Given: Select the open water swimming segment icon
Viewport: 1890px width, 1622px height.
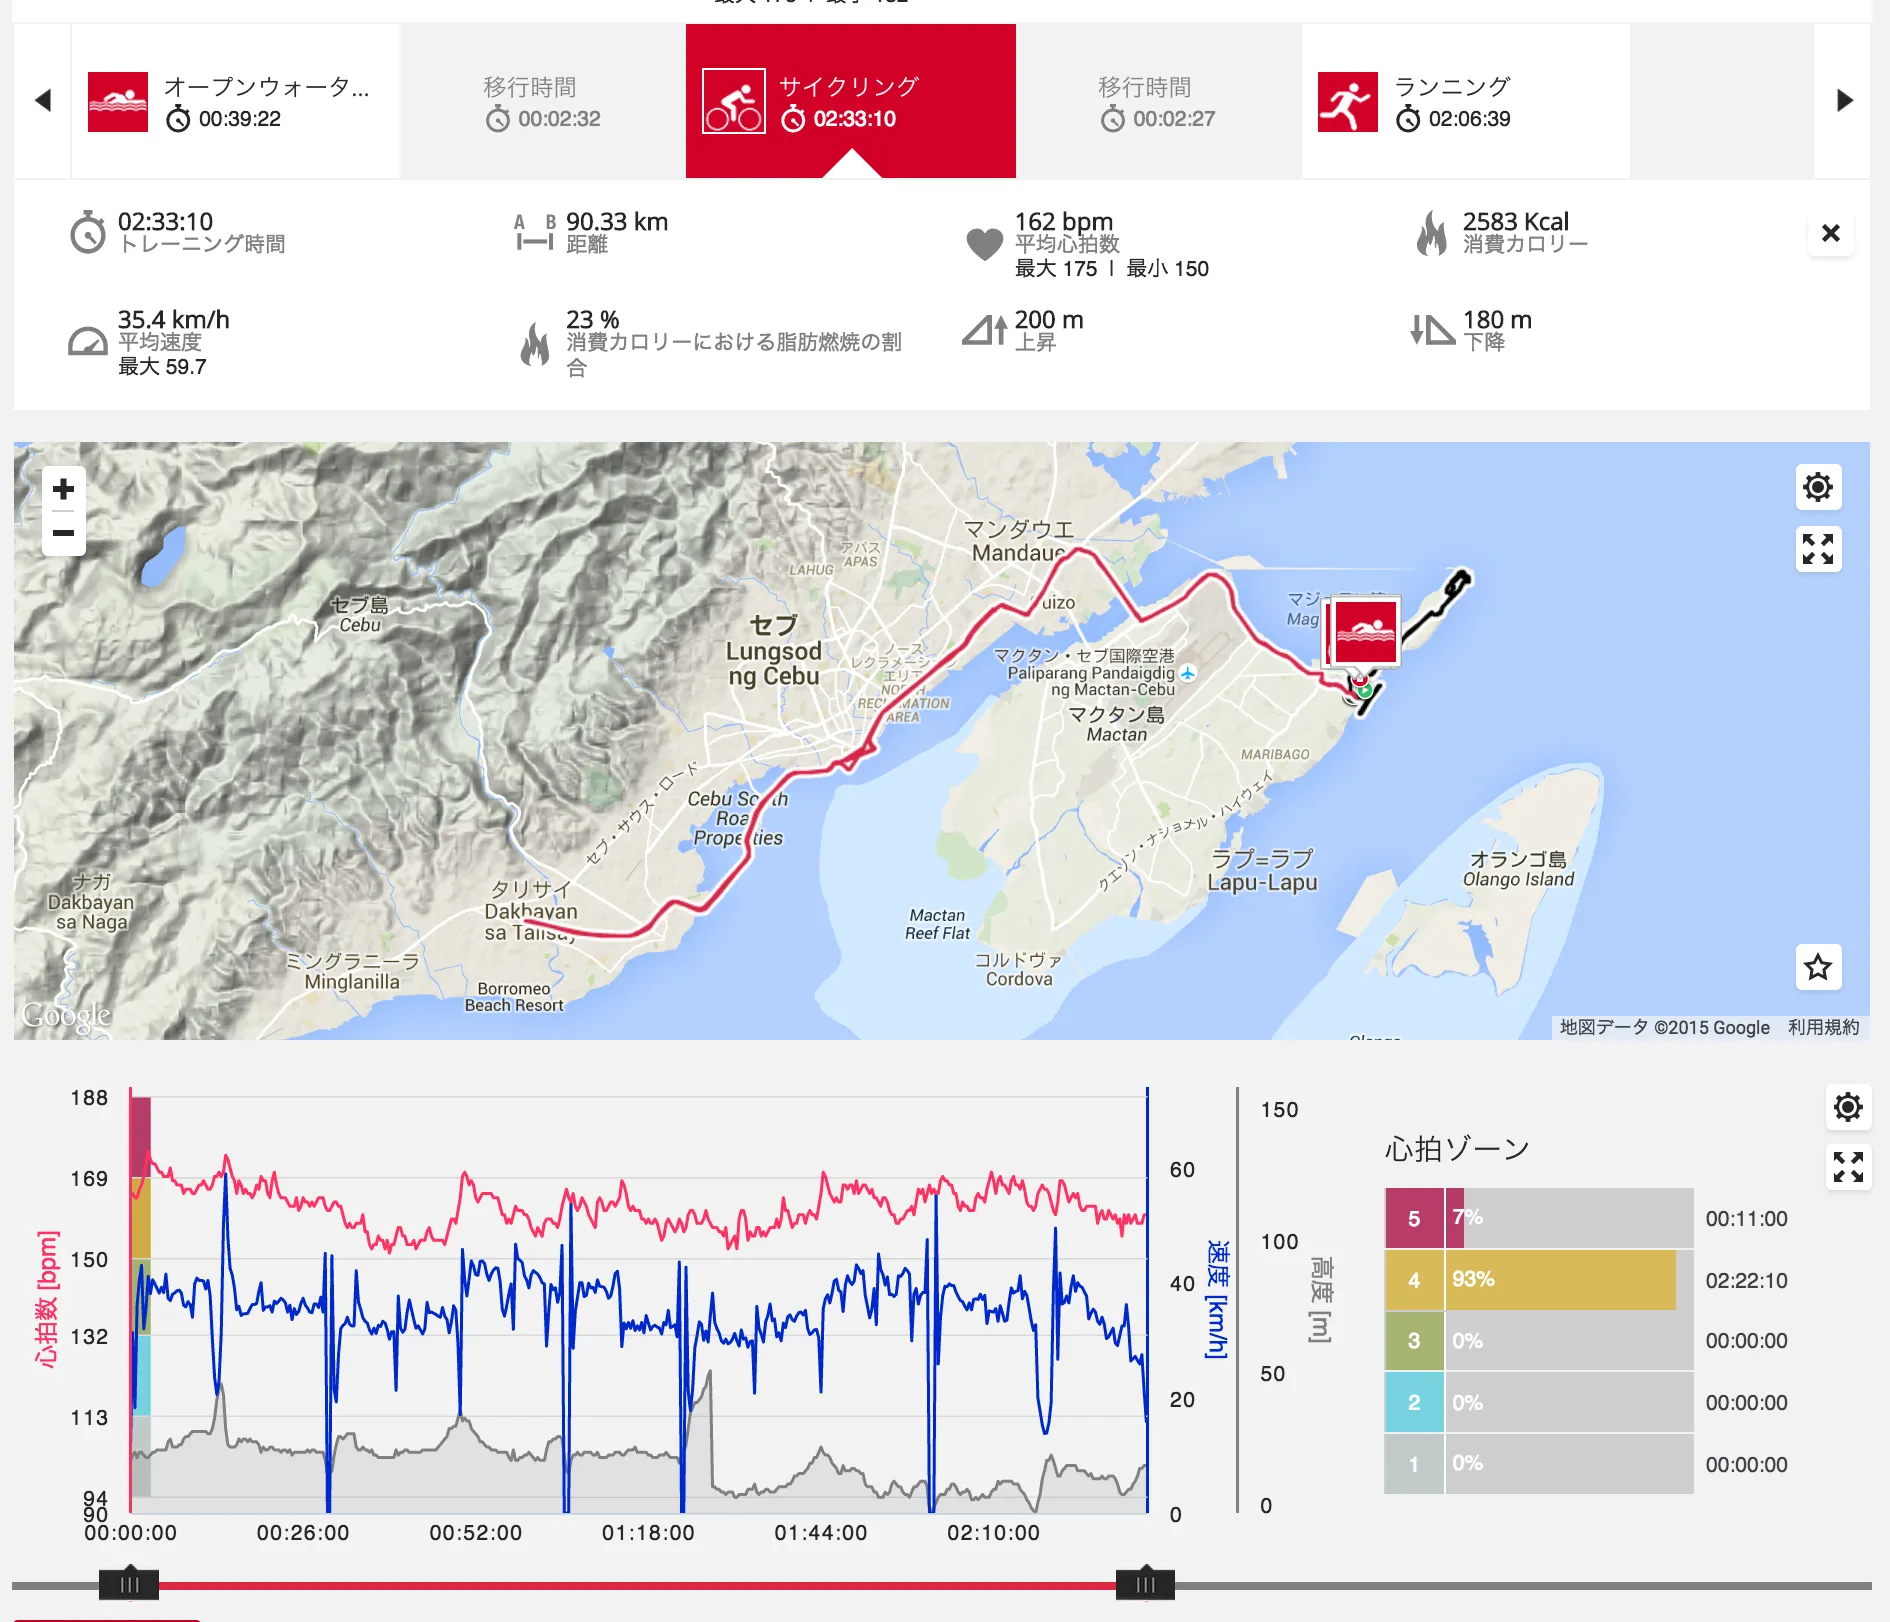Looking at the screenshot, I should click(x=120, y=100).
